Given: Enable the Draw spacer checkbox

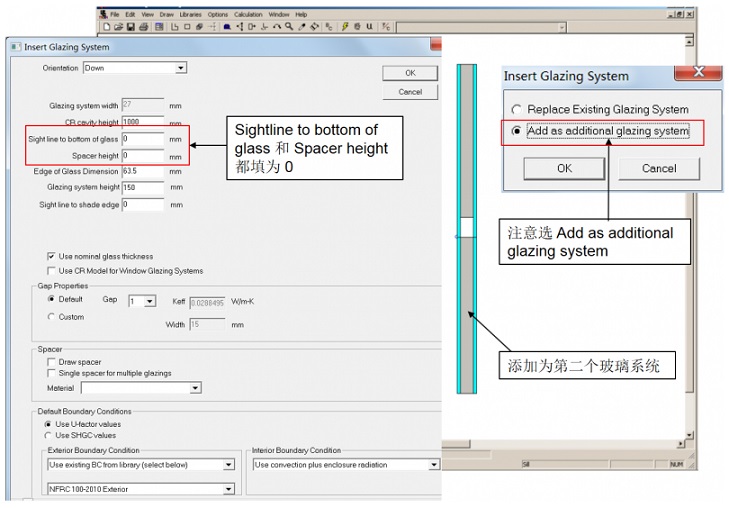Looking at the screenshot, I should coord(51,362).
